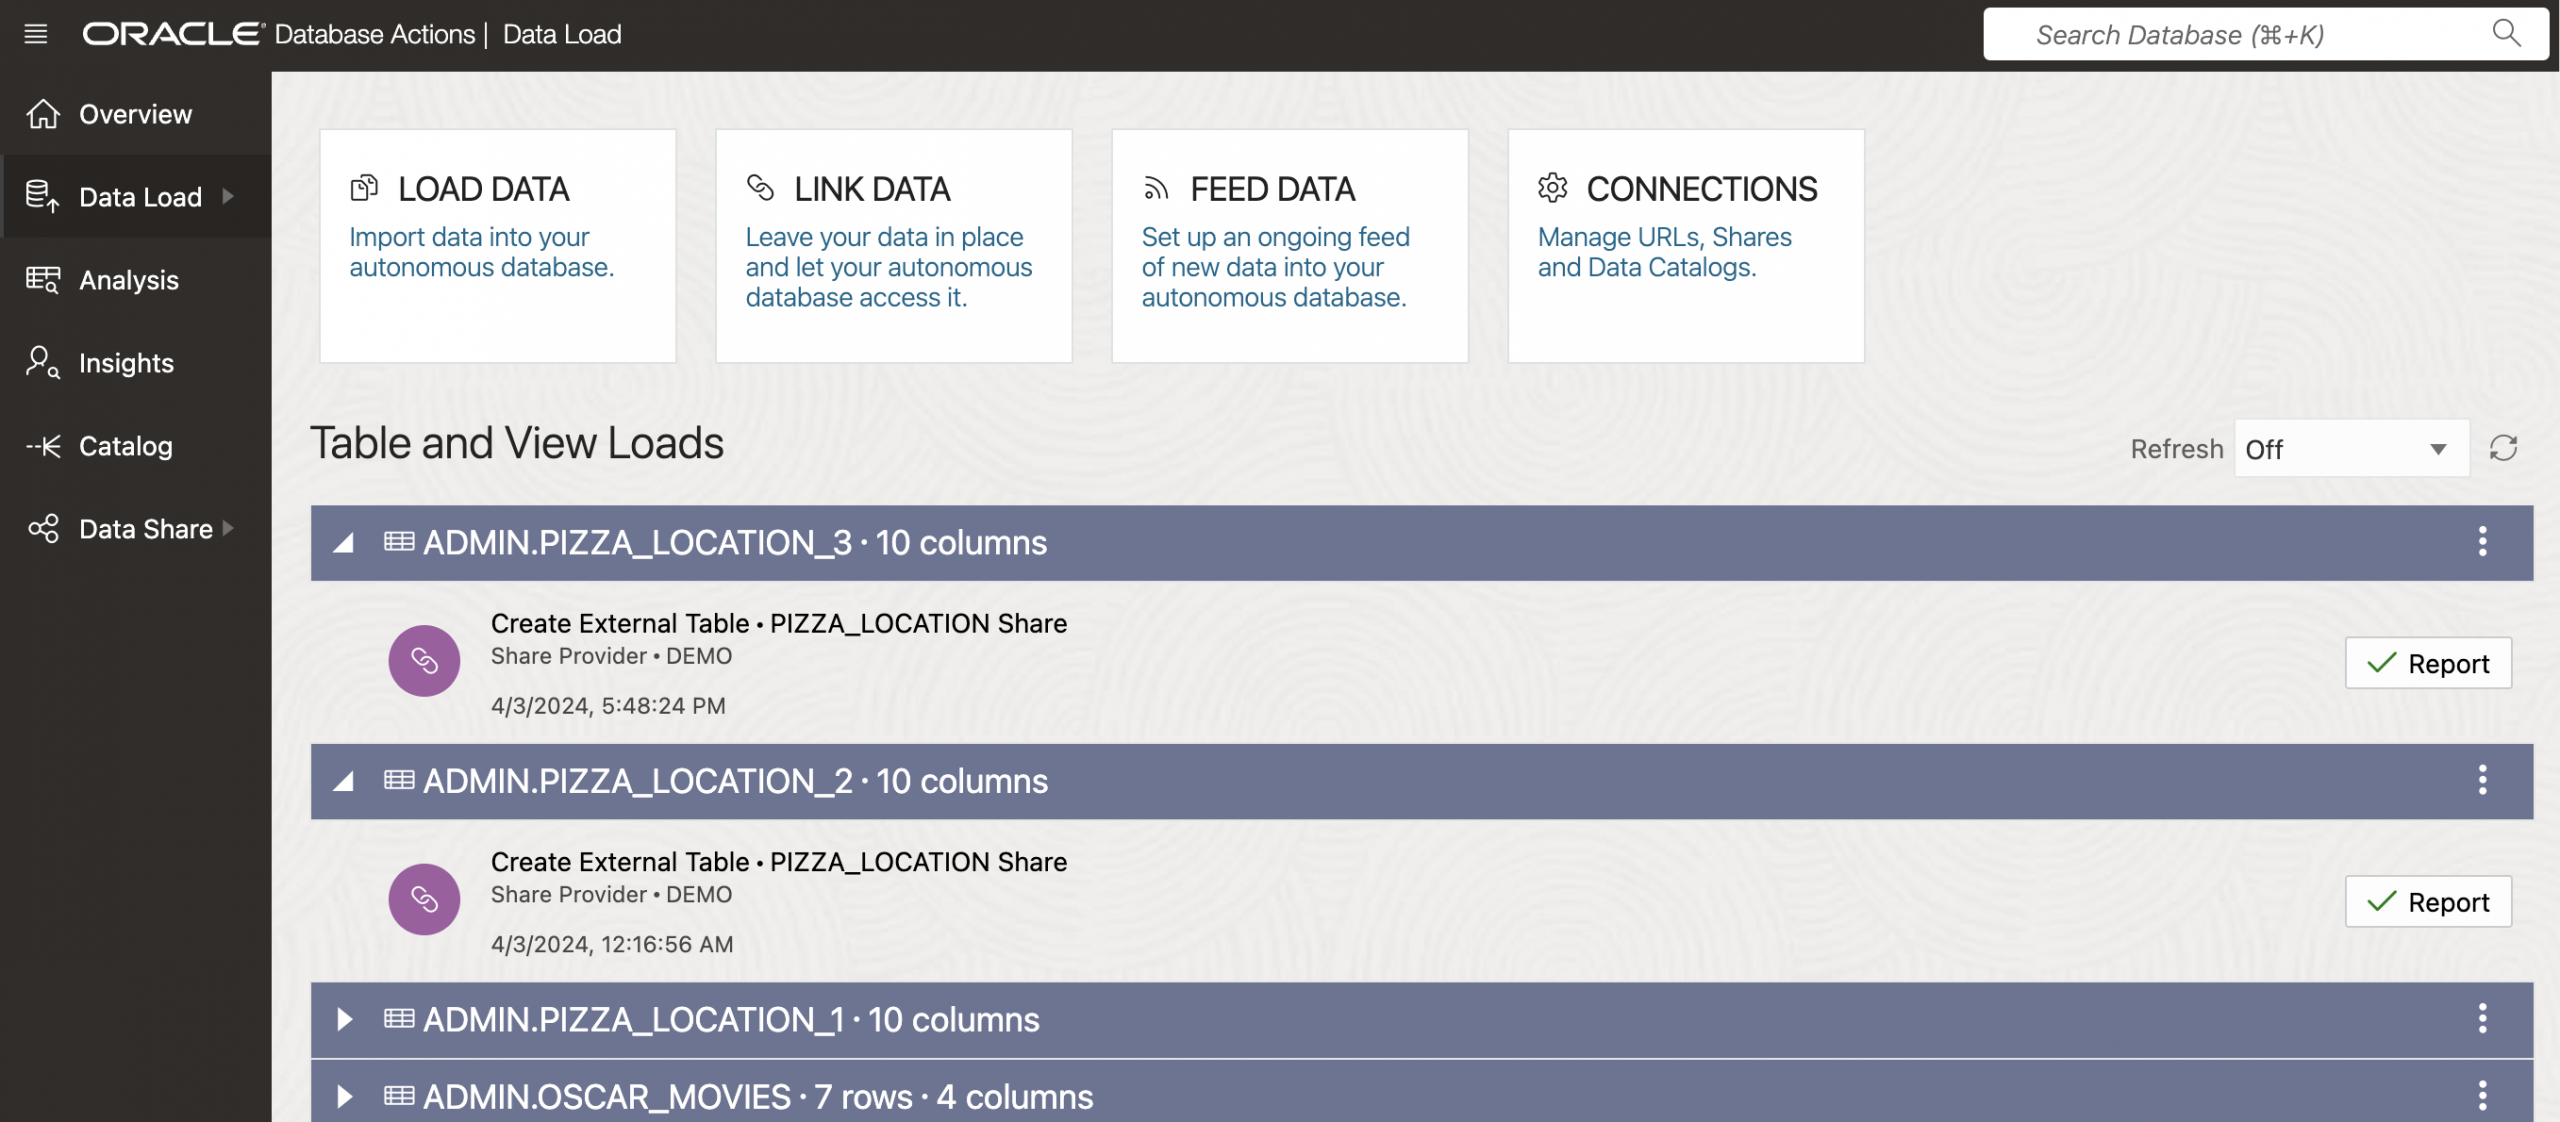Click the purple link icon for PIZZA_LOCATION_3

click(x=424, y=661)
